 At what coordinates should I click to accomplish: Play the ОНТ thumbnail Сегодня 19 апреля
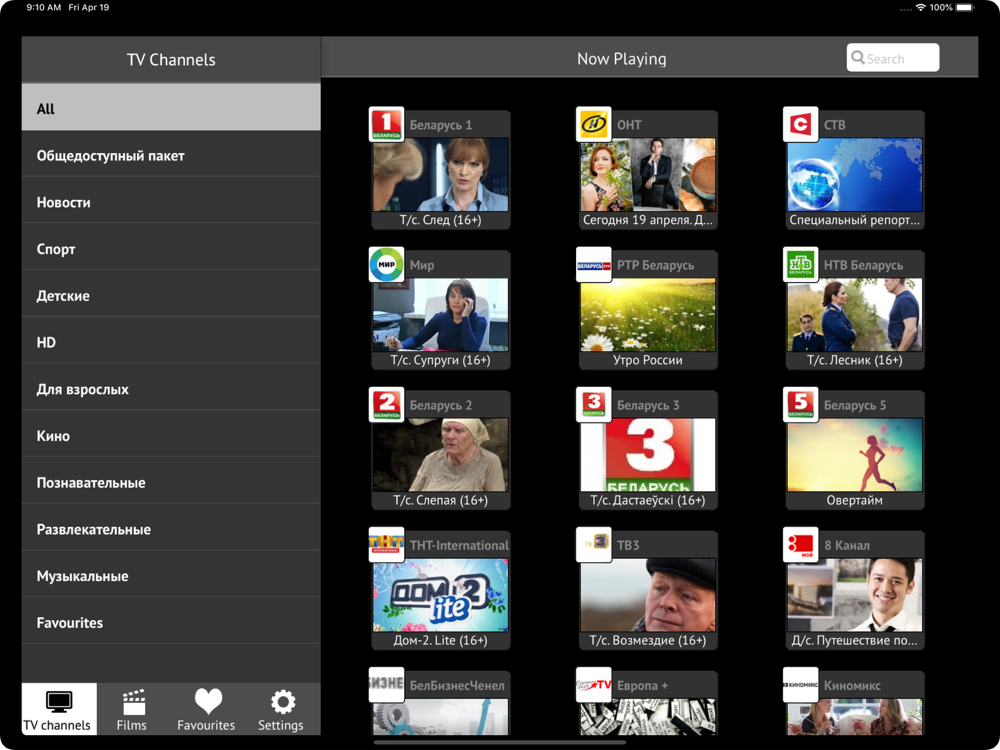pos(648,175)
